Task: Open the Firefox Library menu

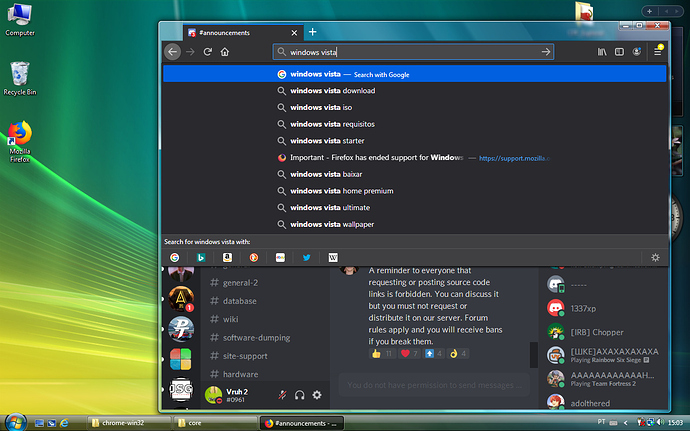Action: point(602,52)
